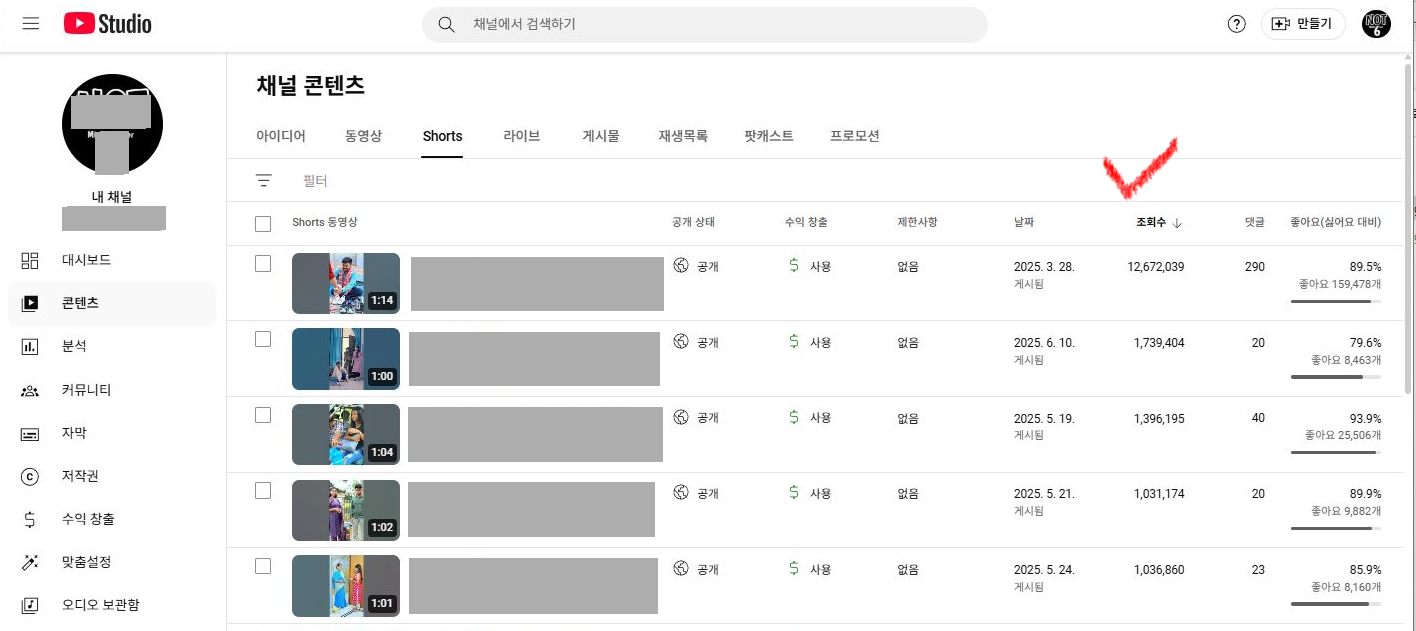Click the monetization dollar icon in sidebar

(30, 519)
